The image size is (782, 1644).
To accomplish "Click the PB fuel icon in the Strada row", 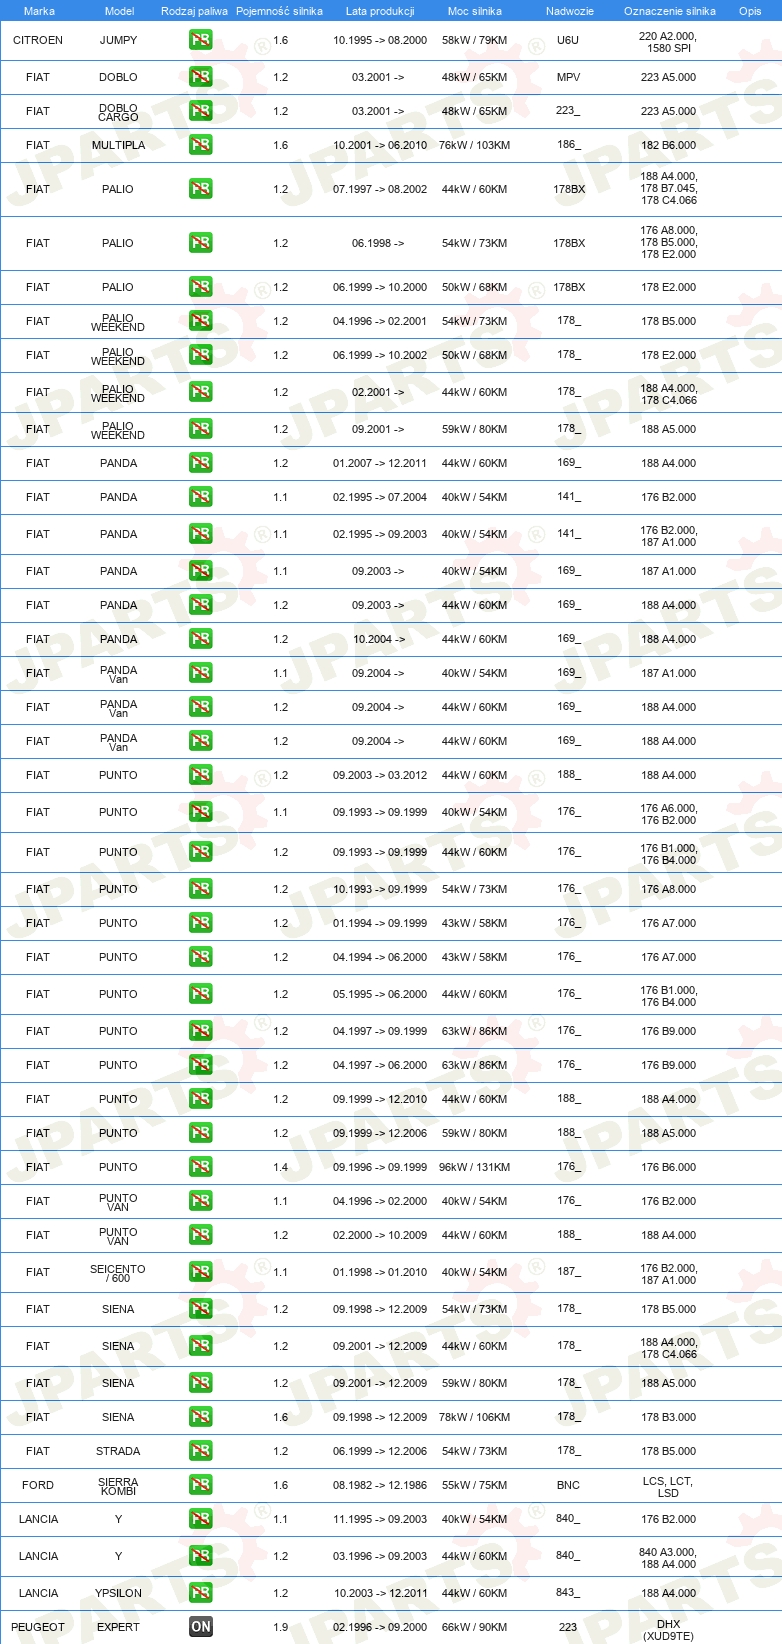I will click(x=201, y=1451).
